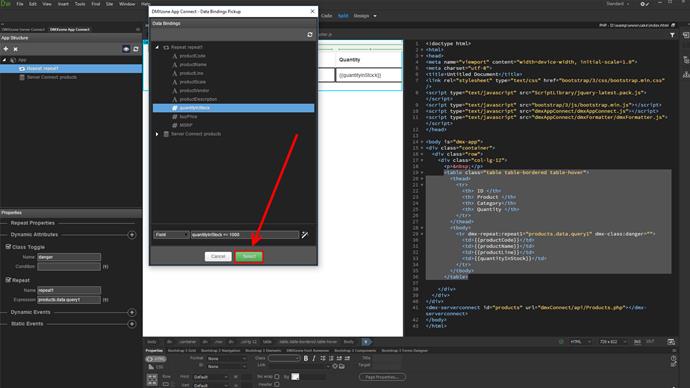This screenshot has width=690, height=388.
Task: Click the Repeat Name field
Action: pyautogui.click(x=69, y=290)
